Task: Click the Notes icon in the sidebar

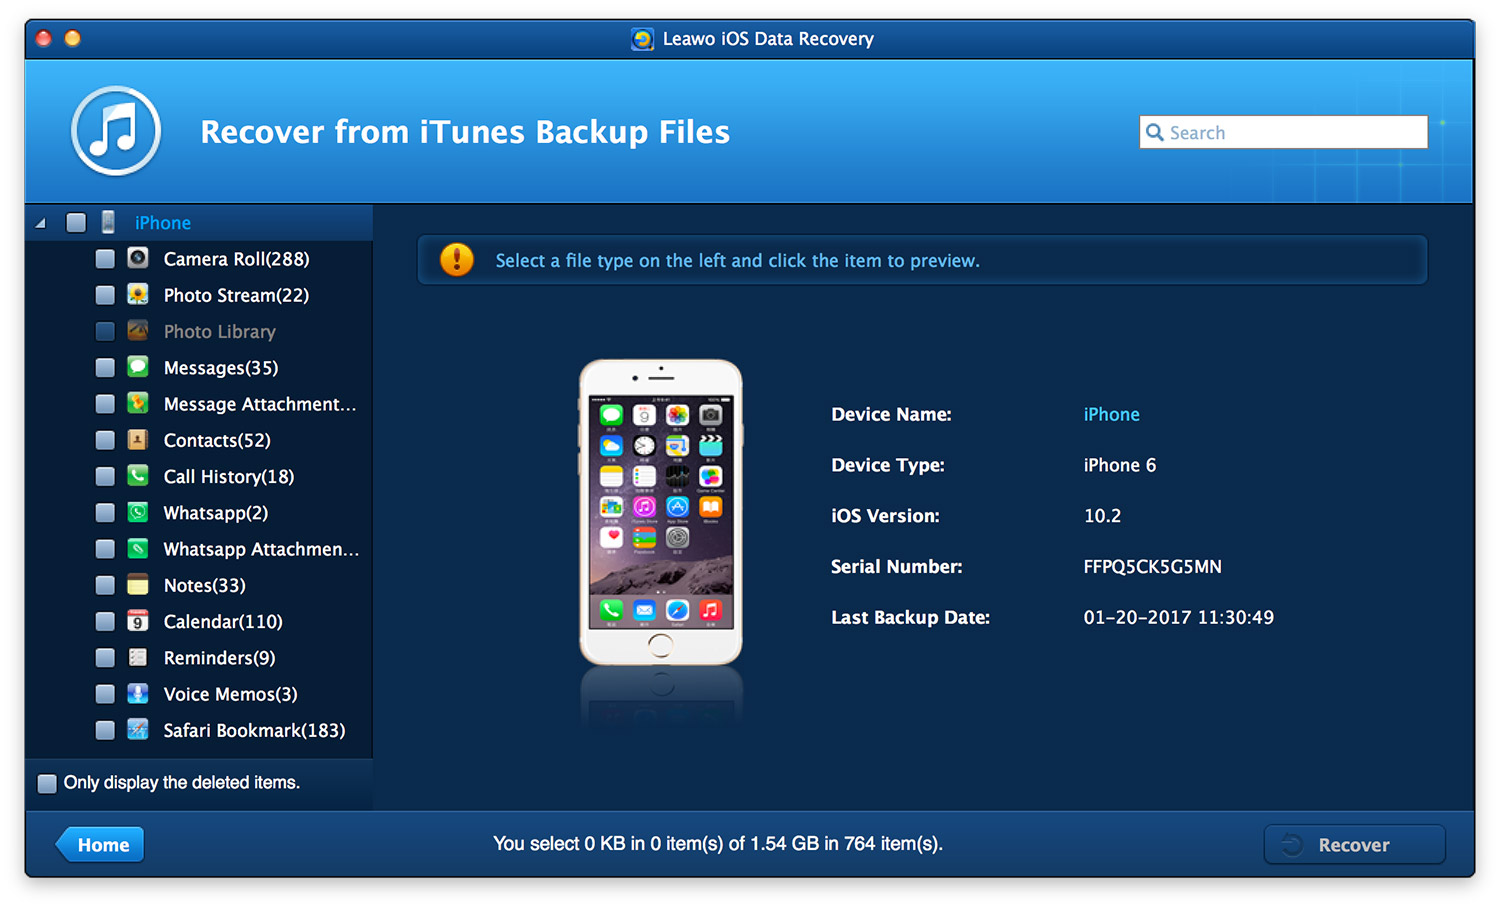Action: pos(138,584)
